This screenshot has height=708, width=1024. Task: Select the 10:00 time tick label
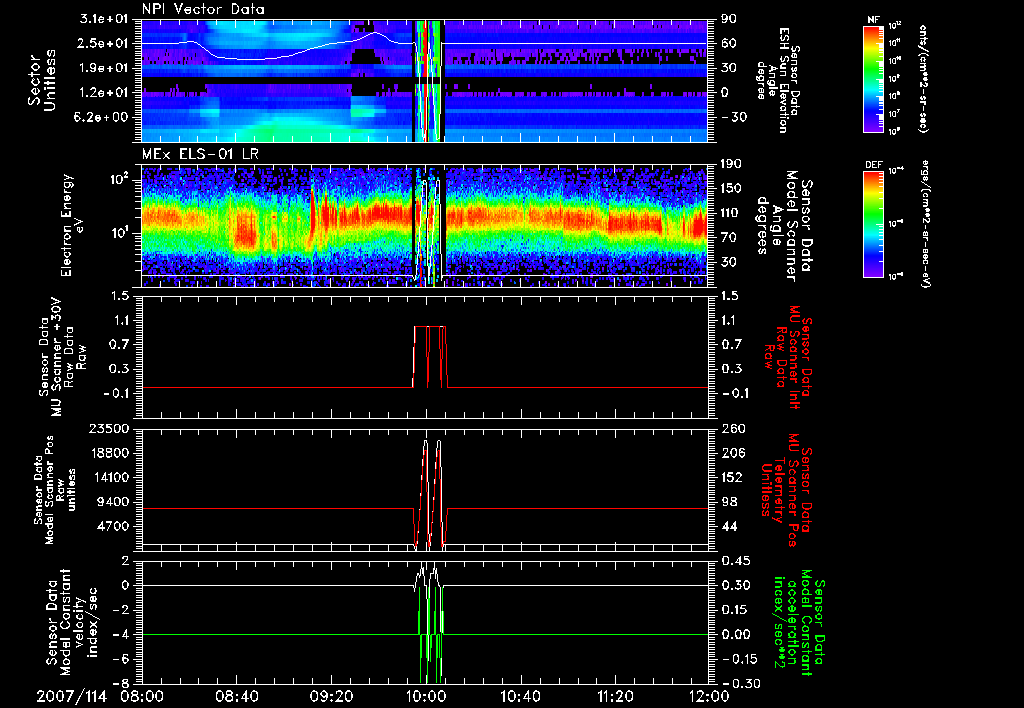pyautogui.click(x=426, y=696)
